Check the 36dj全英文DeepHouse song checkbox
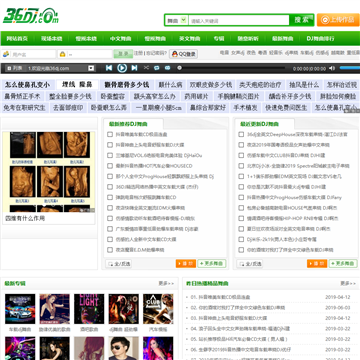This screenshot has height=360, width=360. pos(241,134)
